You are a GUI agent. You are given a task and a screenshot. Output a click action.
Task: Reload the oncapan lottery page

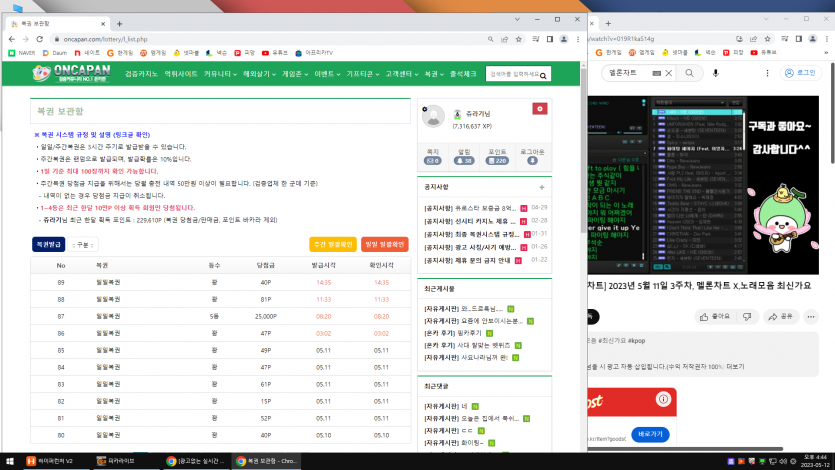[39, 39]
